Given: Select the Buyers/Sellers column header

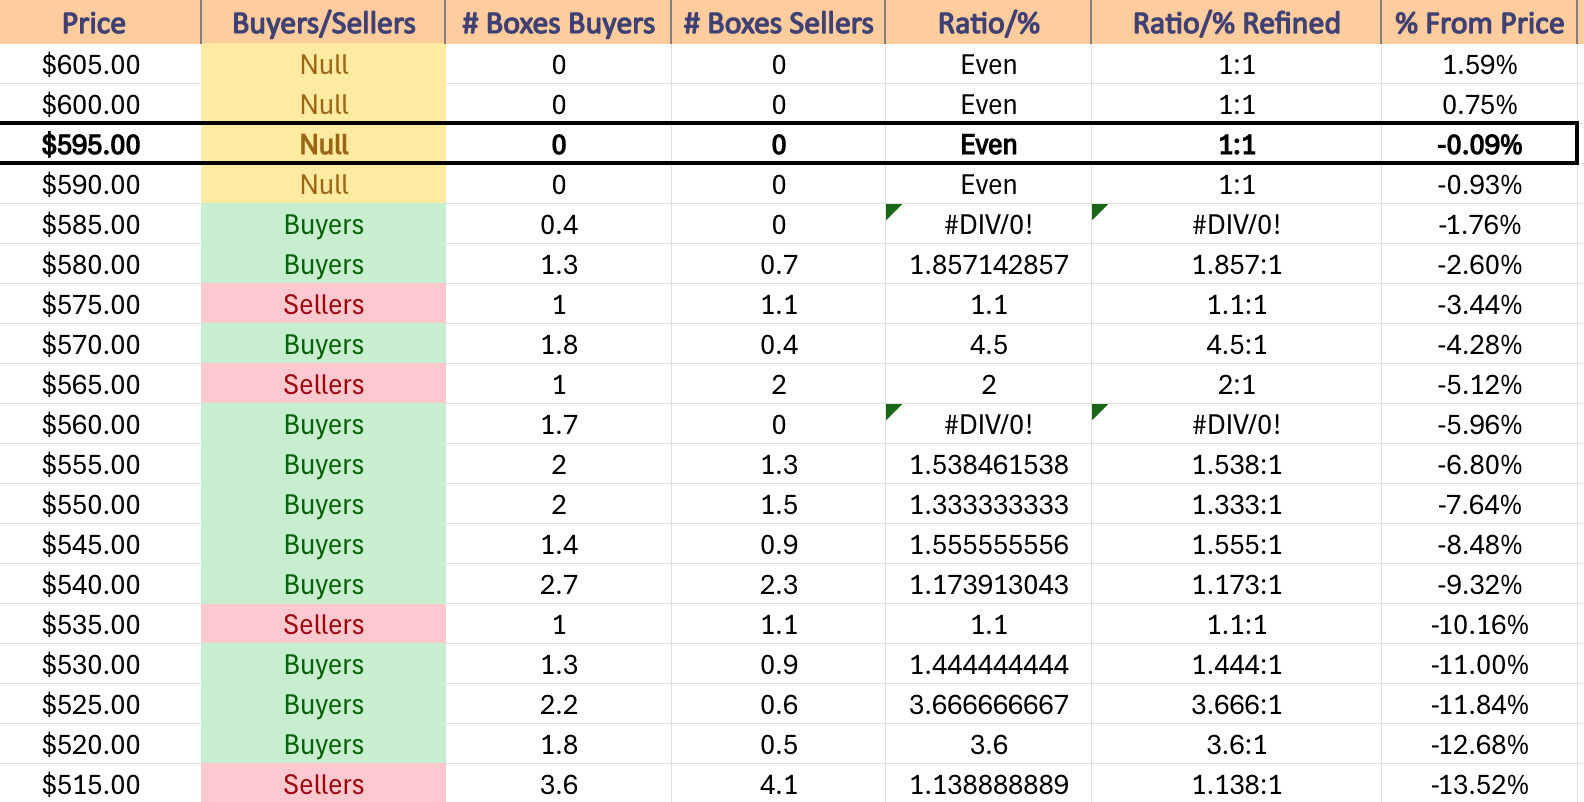Looking at the screenshot, I should pyautogui.click(x=323, y=22).
